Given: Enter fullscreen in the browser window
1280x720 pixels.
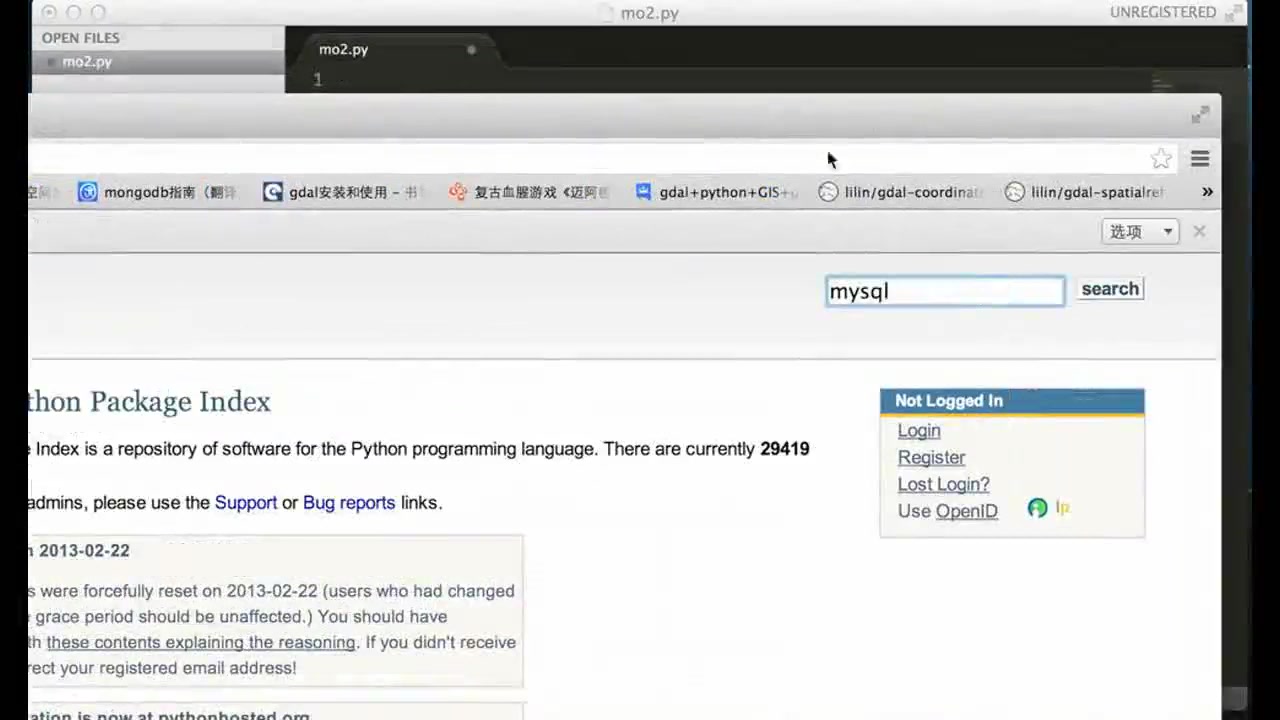Looking at the screenshot, I should tap(1200, 116).
